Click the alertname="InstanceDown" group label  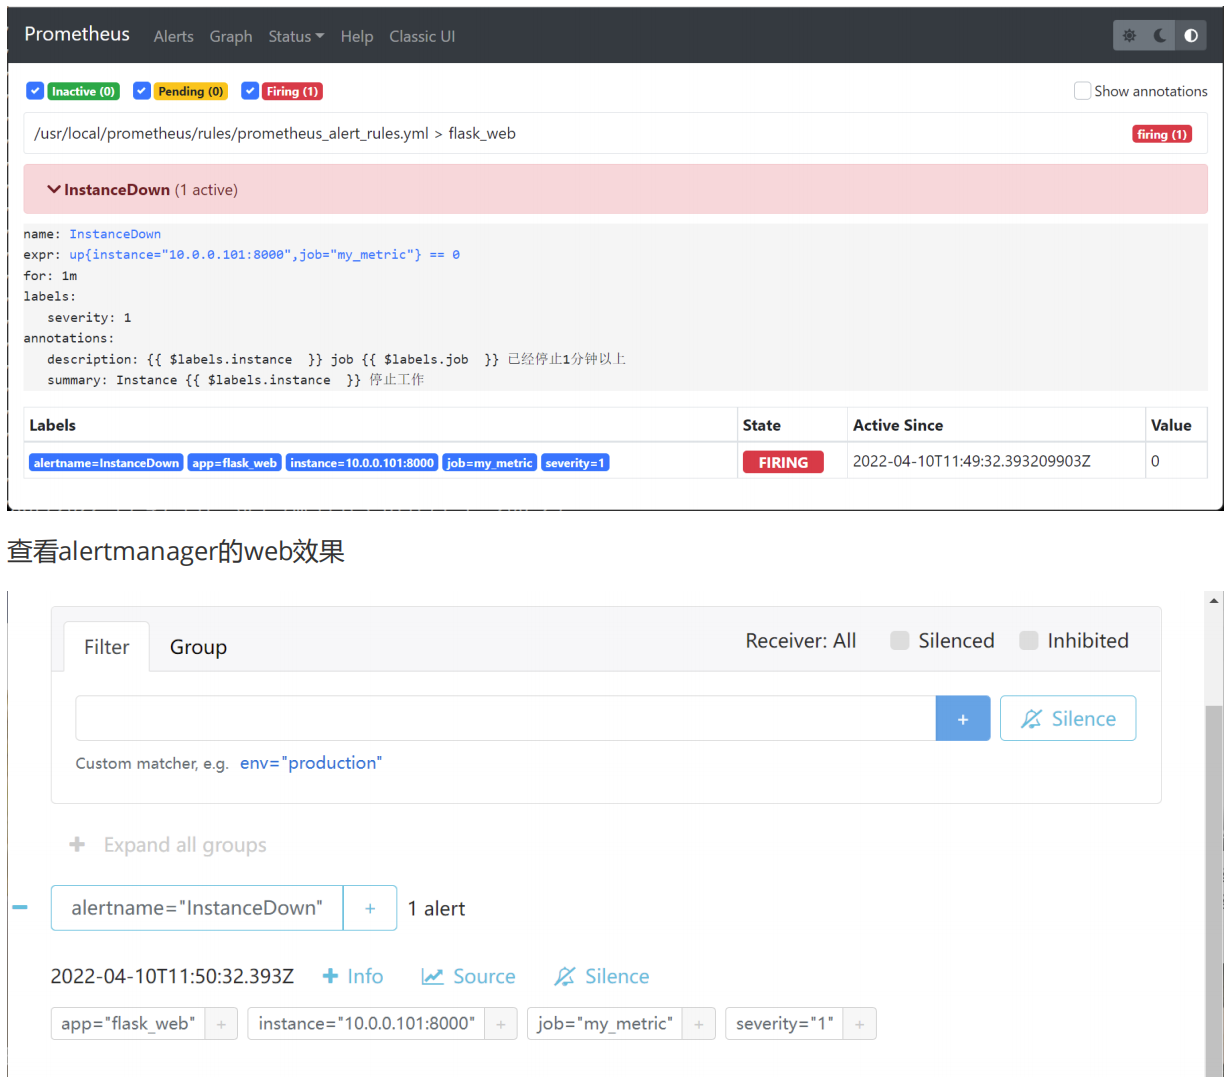(197, 908)
